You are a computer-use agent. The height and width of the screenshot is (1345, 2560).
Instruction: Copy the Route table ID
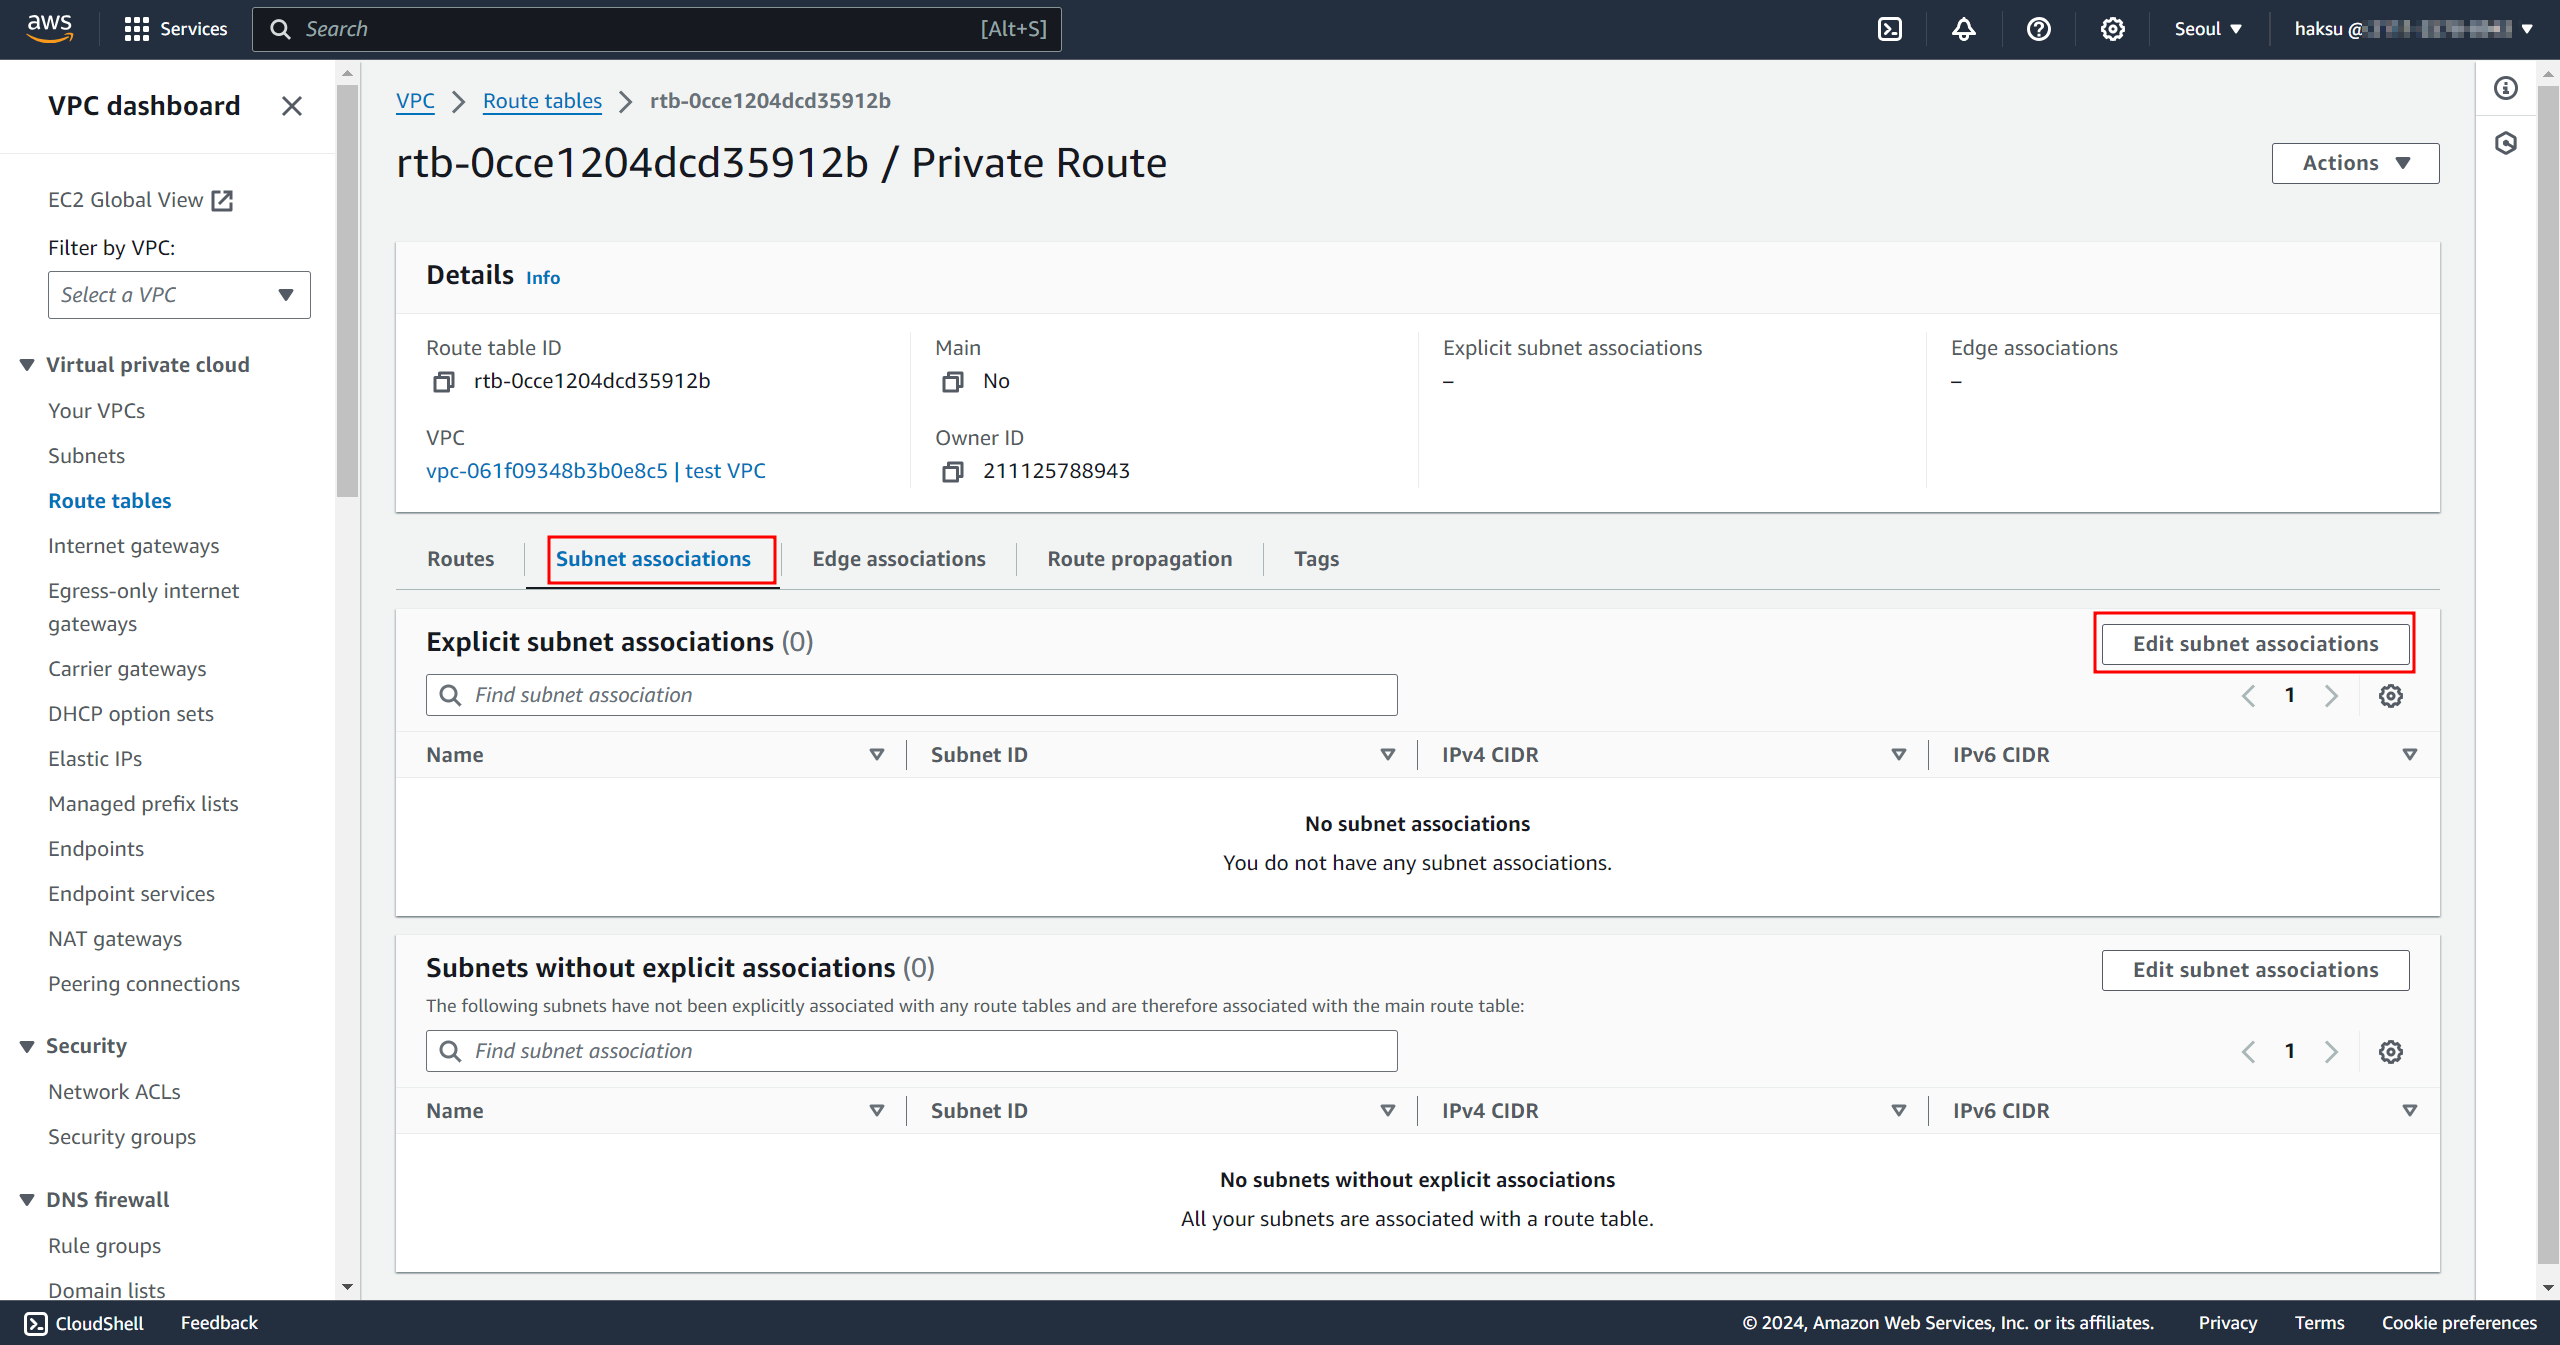click(443, 382)
